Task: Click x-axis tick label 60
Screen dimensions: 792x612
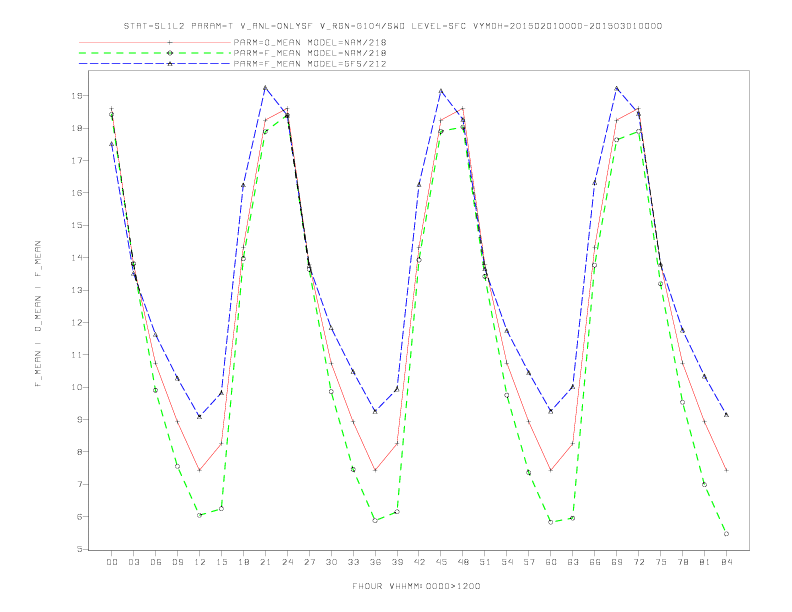Action: (x=551, y=562)
